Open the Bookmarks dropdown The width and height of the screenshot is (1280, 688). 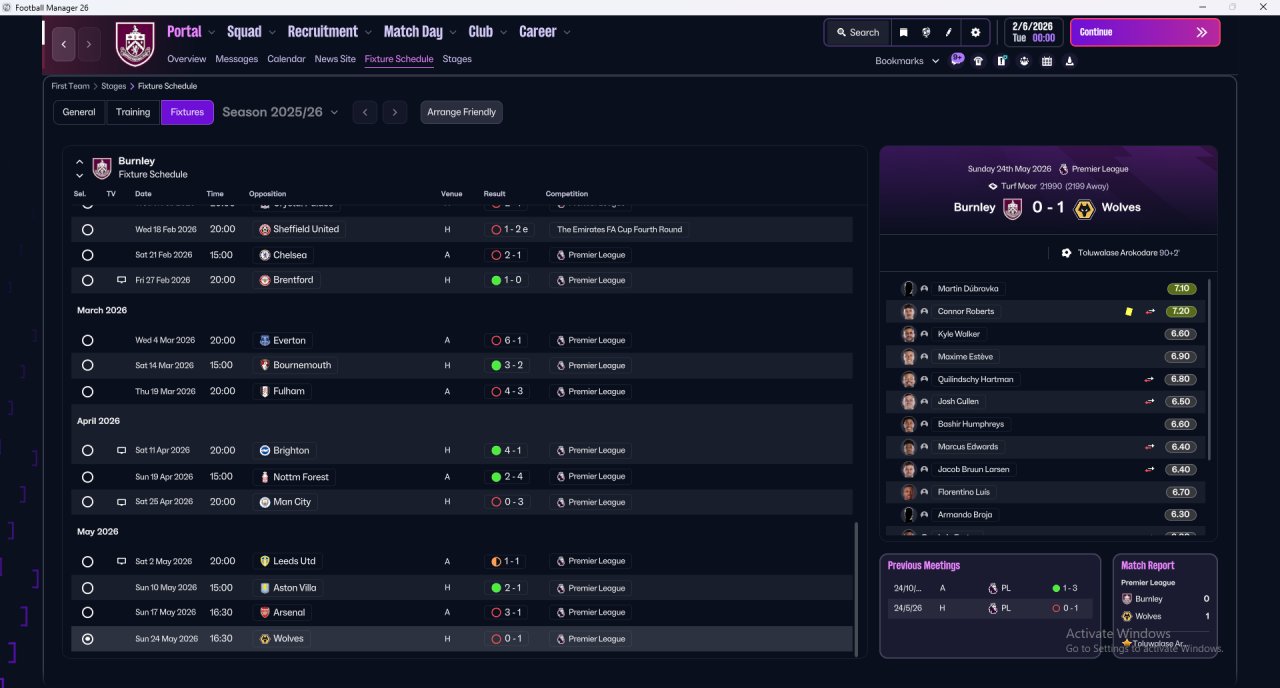[907, 61]
